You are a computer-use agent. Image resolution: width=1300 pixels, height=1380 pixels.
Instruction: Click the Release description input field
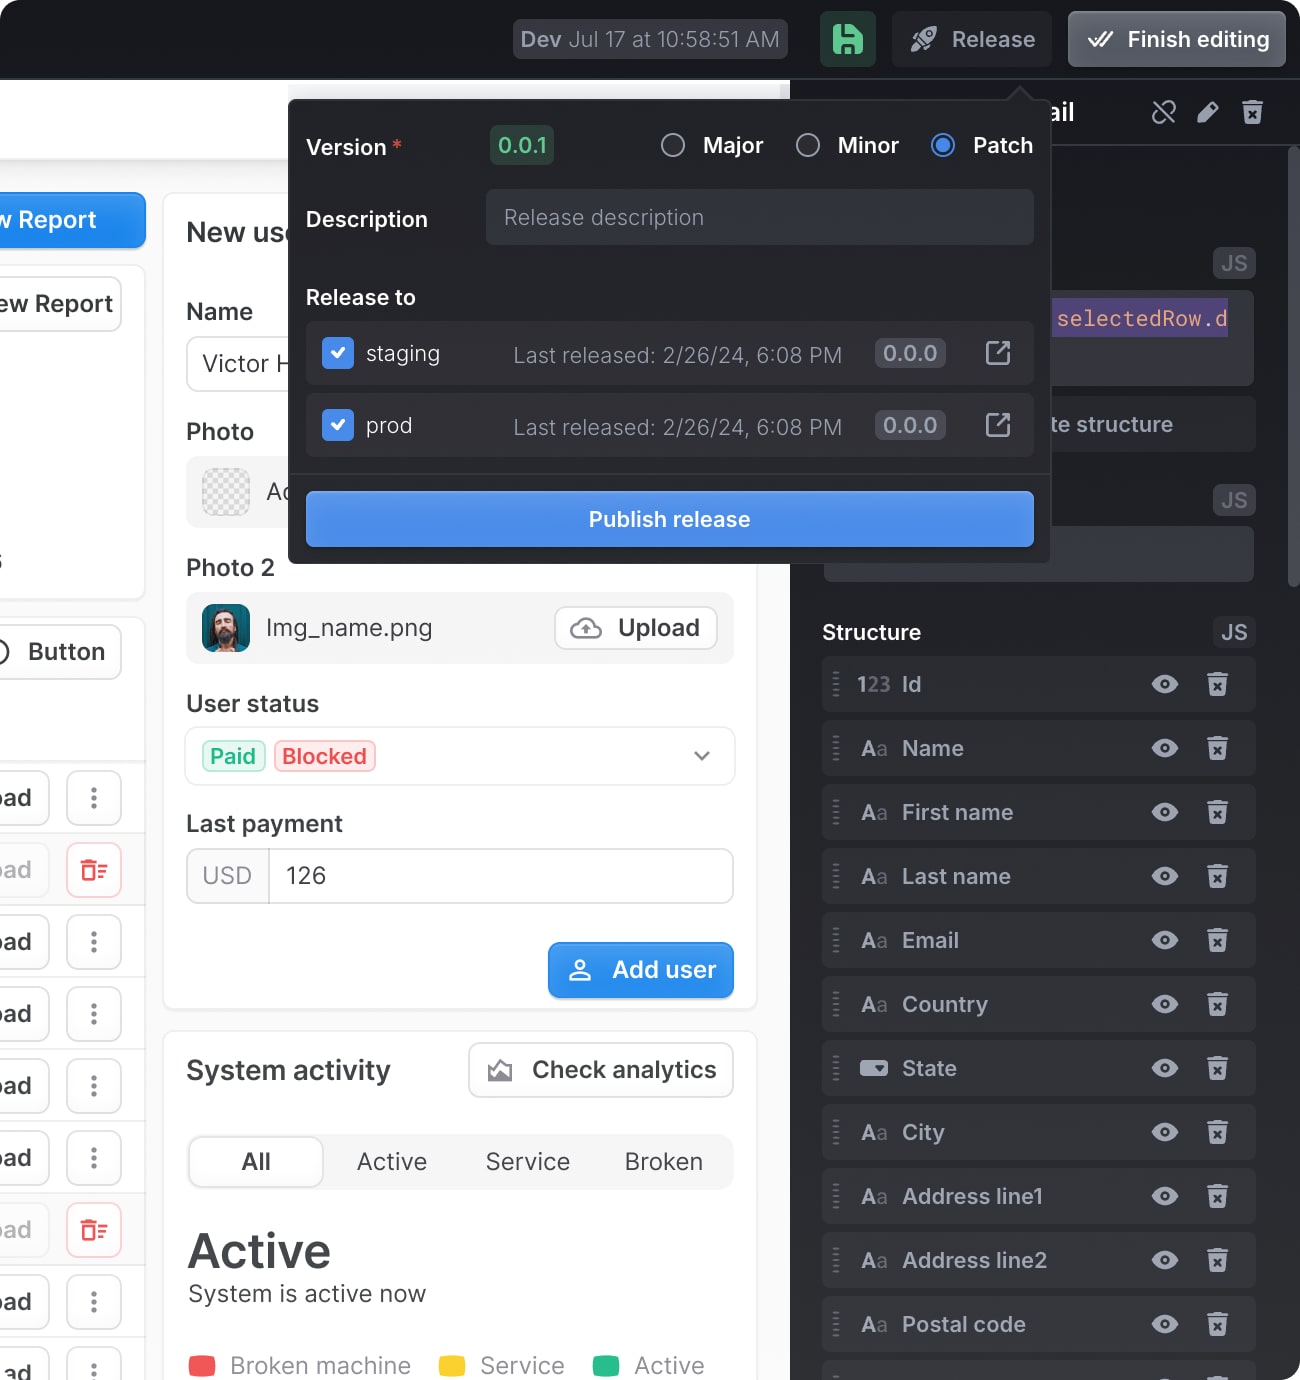click(759, 217)
